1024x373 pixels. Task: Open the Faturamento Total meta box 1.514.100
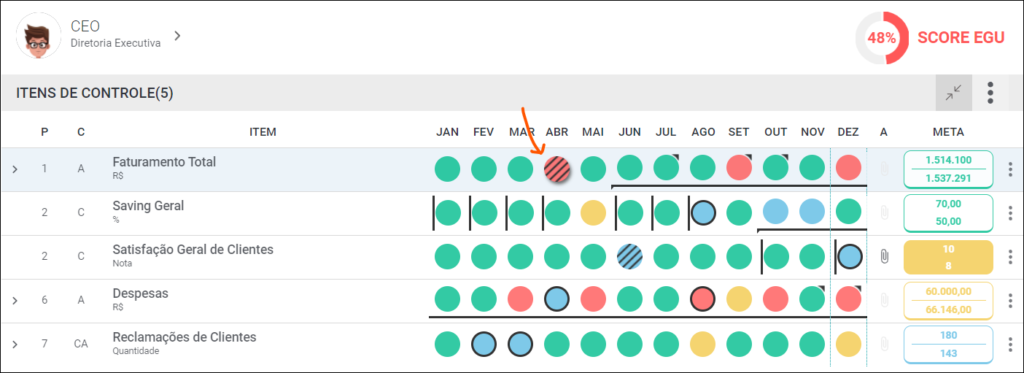pos(948,169)
